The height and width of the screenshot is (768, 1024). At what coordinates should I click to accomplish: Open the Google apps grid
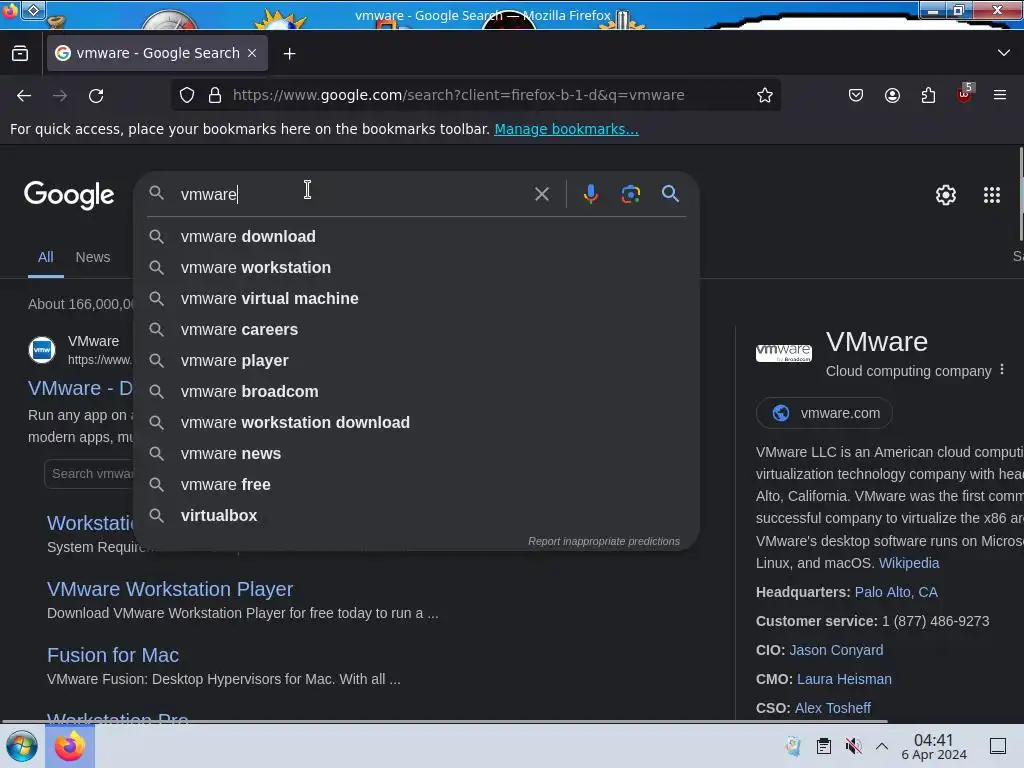coord(991,195)
